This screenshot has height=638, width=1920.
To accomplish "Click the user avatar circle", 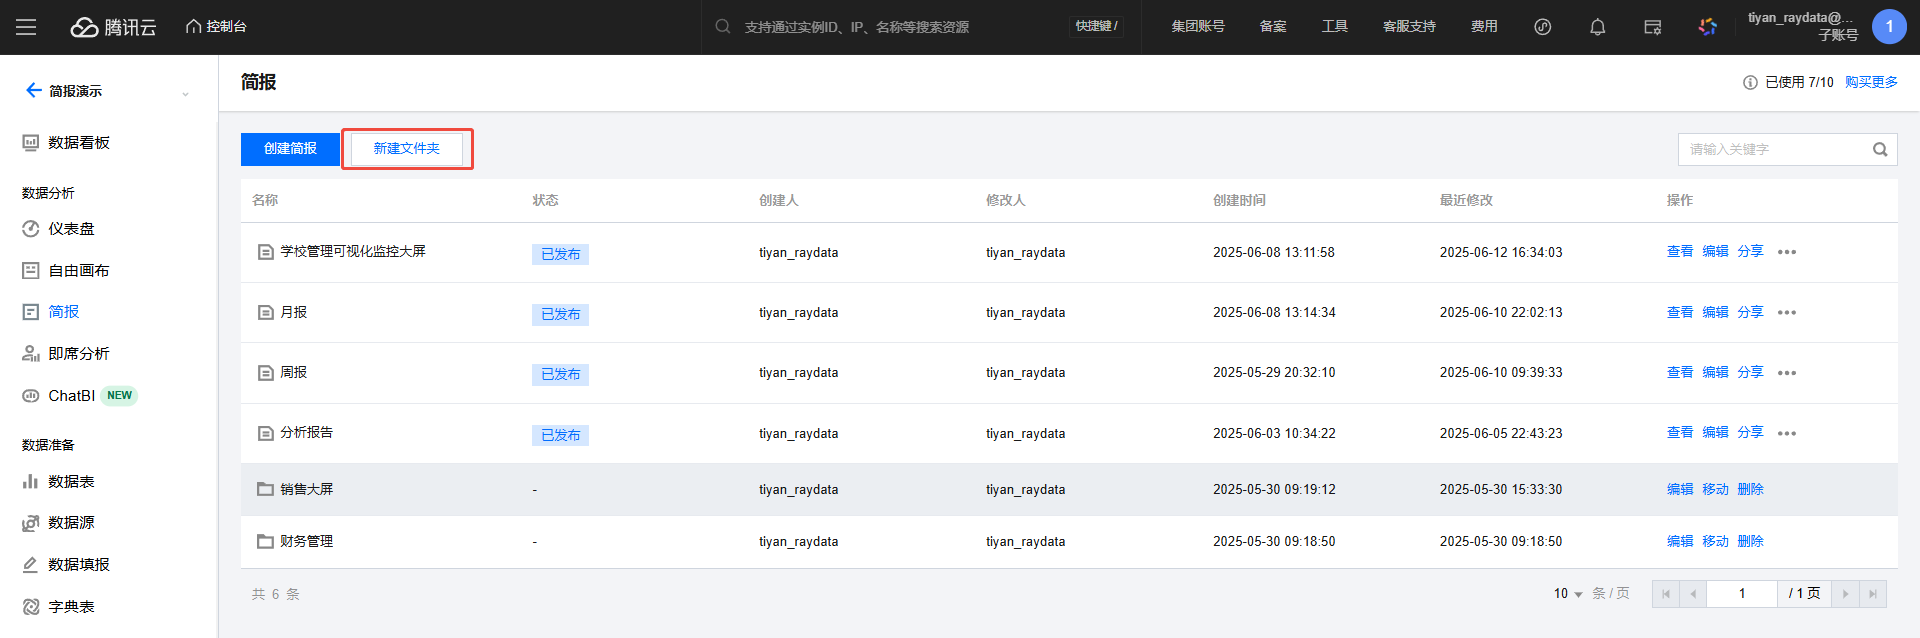I will [1888, 27].
